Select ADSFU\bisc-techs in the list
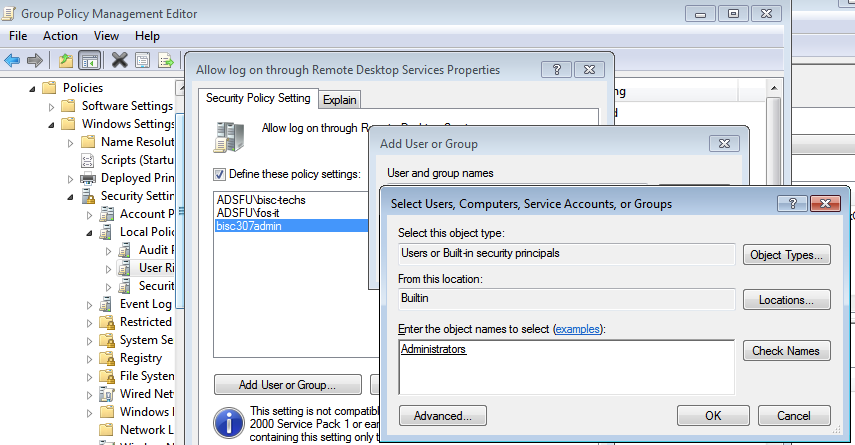This screenshot has width=855, height=445. 261,200
